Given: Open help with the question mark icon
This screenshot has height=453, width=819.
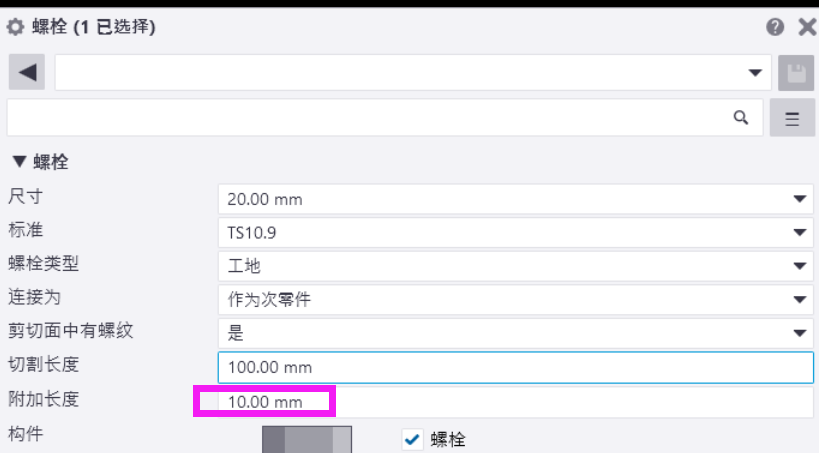Looking at the screenshot, I should tap(775, 27).
